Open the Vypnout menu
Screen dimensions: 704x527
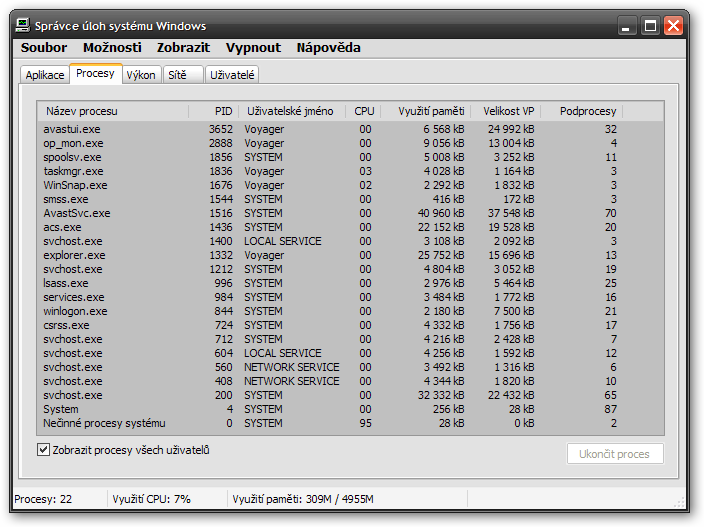coord(253,48)
